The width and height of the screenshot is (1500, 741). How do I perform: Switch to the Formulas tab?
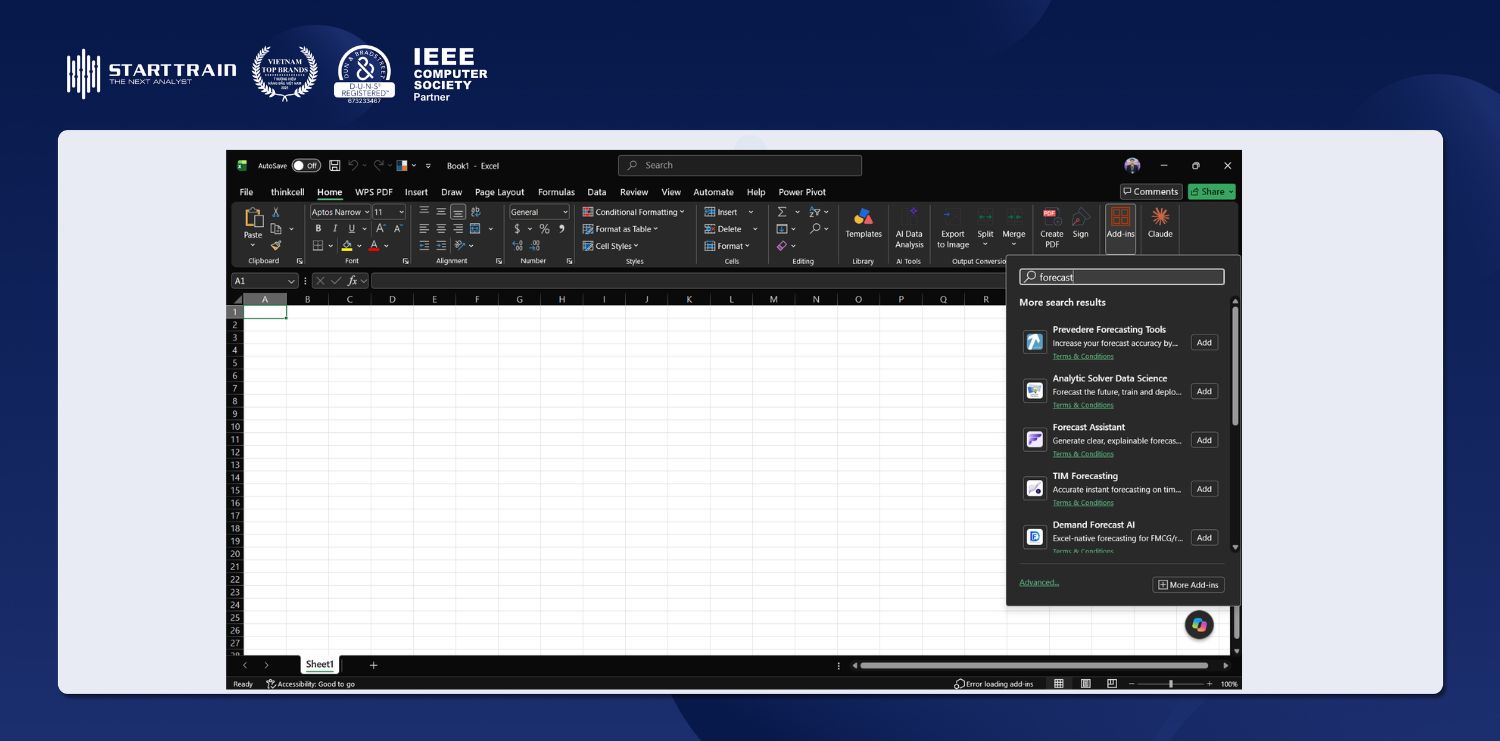556,192
